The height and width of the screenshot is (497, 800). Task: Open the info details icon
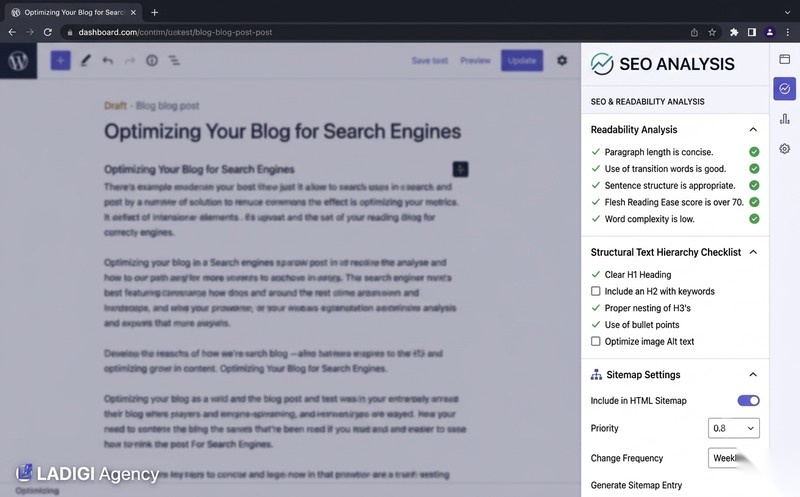(x=152, y=61)
